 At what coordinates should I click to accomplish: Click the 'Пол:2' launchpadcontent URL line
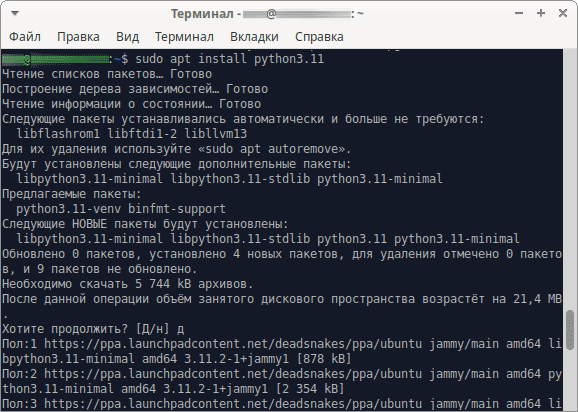click(x=282, y=374)
